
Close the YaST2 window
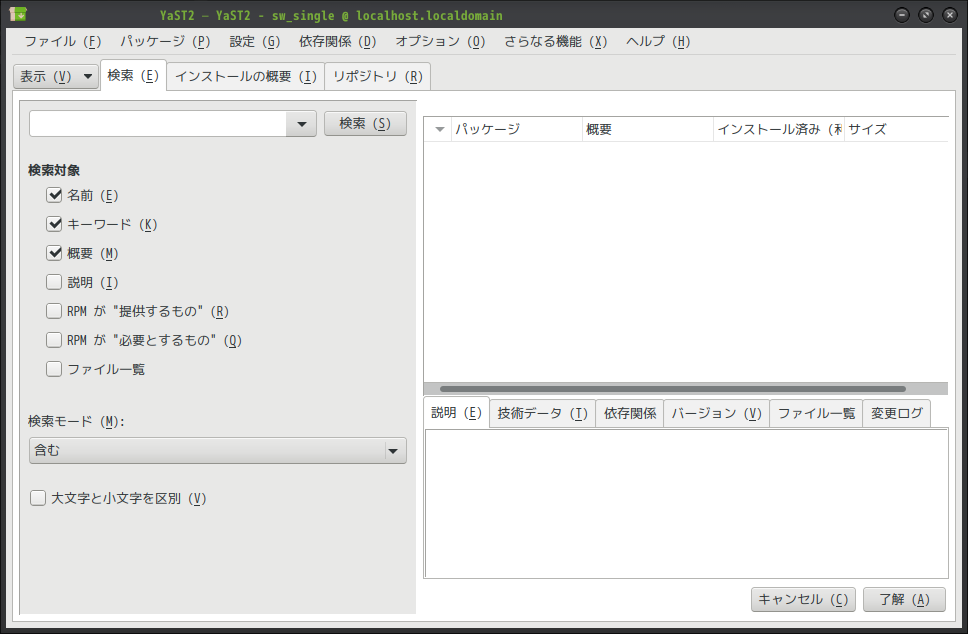(950, 15)
